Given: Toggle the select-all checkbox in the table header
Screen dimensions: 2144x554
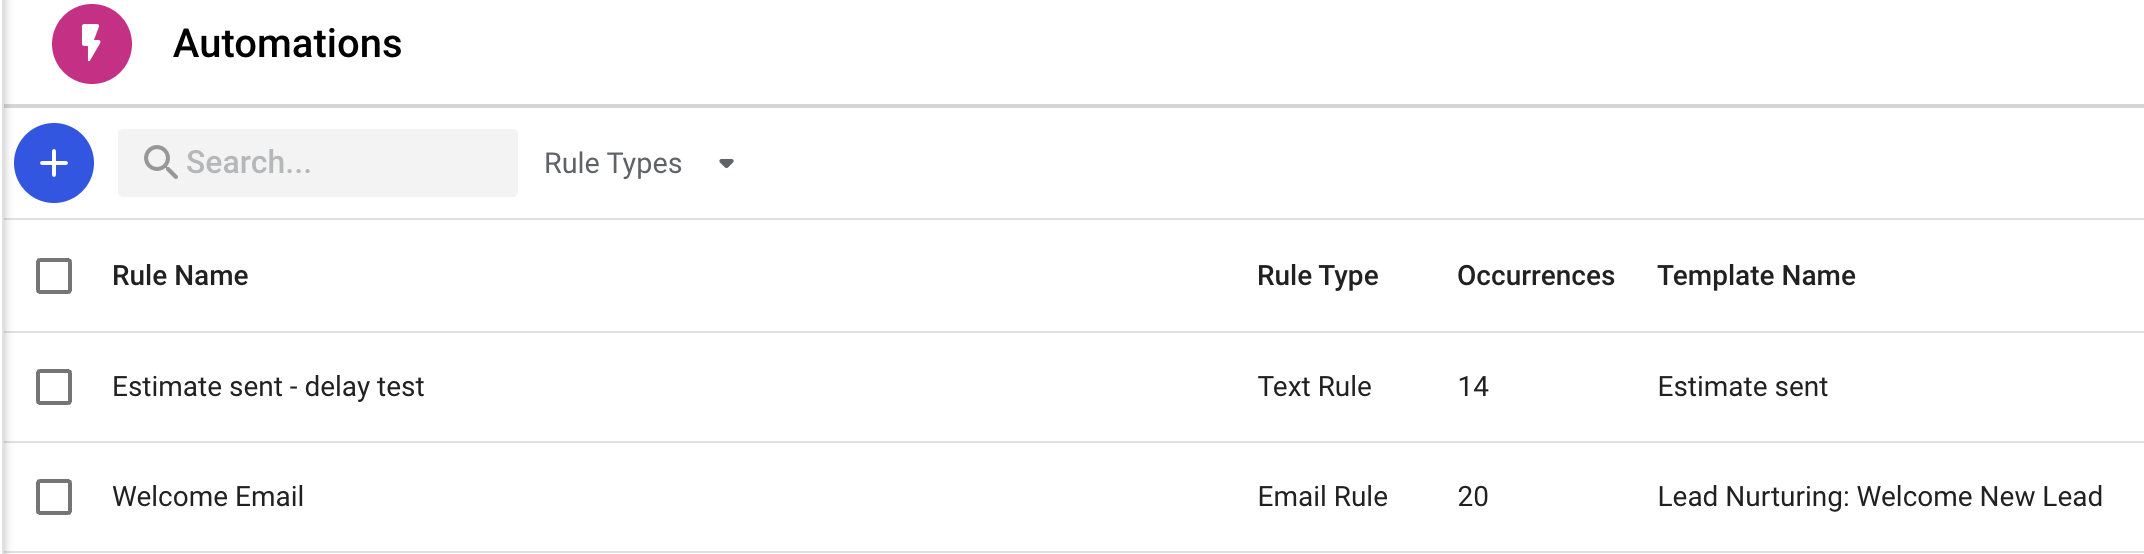Looking at the screenshot, I should click(54, 276).
